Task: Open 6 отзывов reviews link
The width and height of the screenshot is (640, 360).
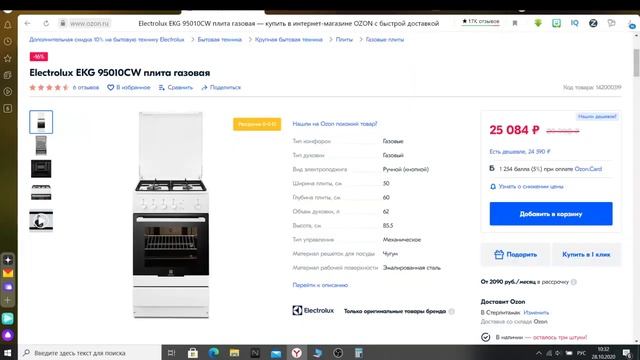Action: pyautogui.click(x=86, y=87)
